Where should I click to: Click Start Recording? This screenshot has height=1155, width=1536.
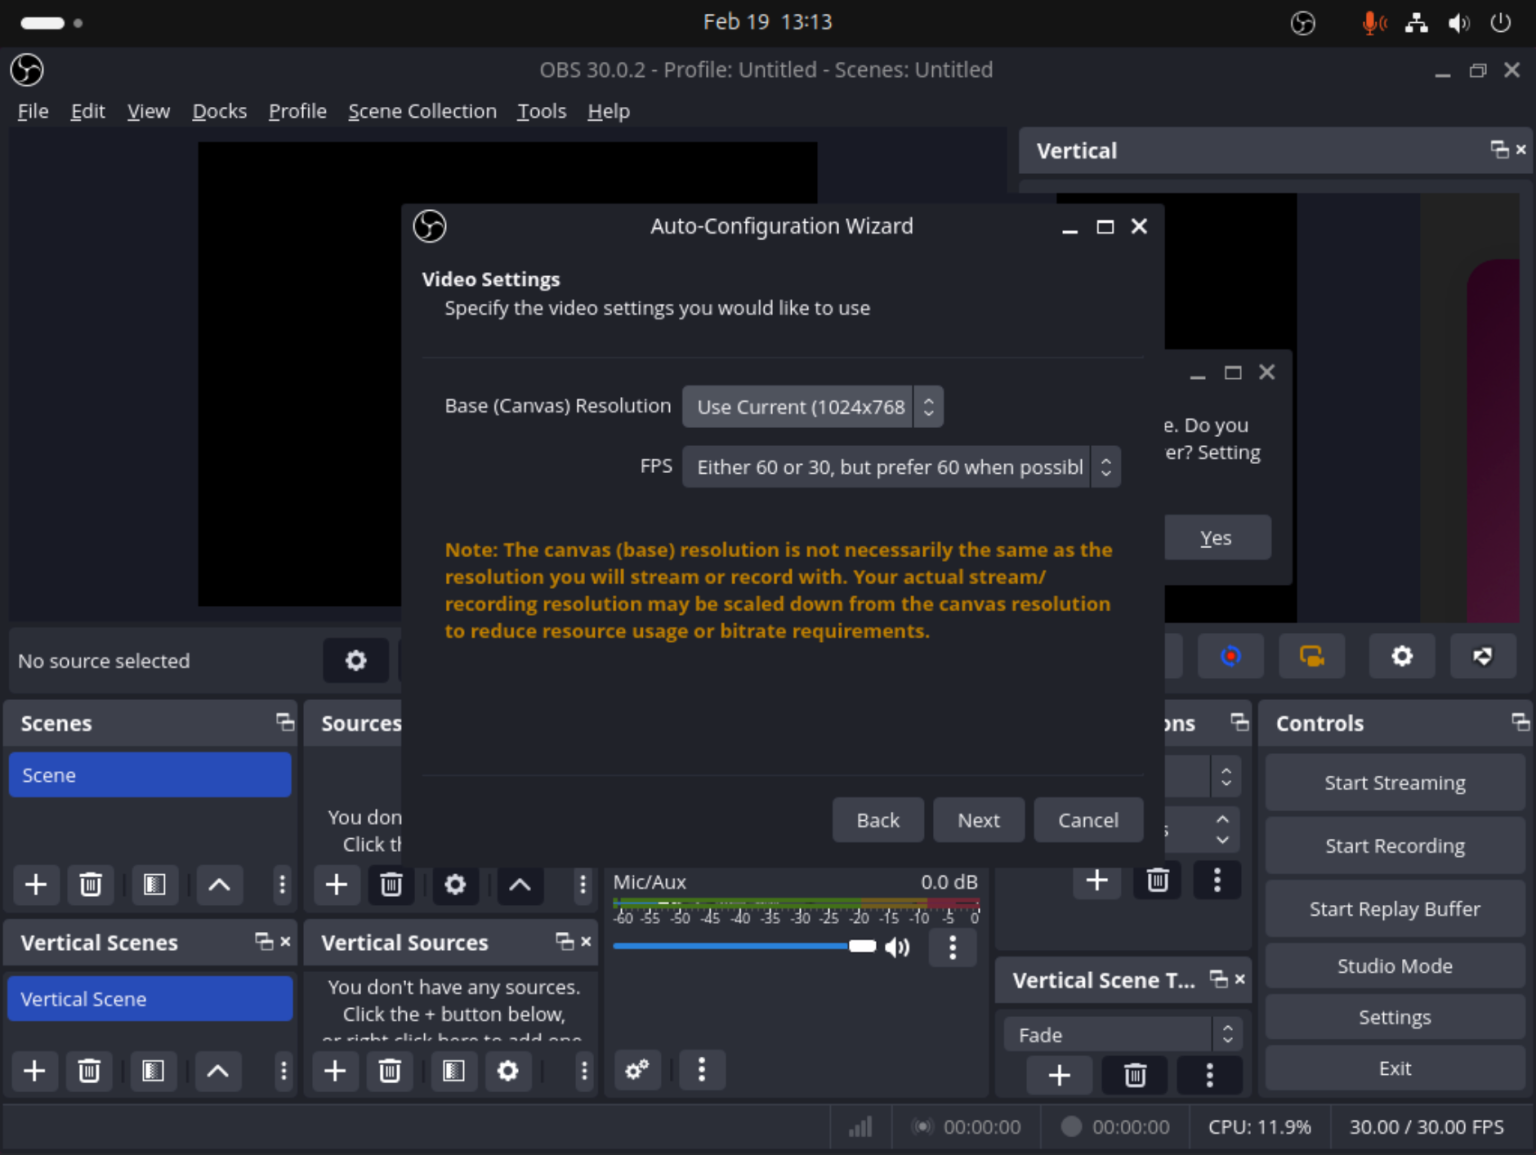1394,845
